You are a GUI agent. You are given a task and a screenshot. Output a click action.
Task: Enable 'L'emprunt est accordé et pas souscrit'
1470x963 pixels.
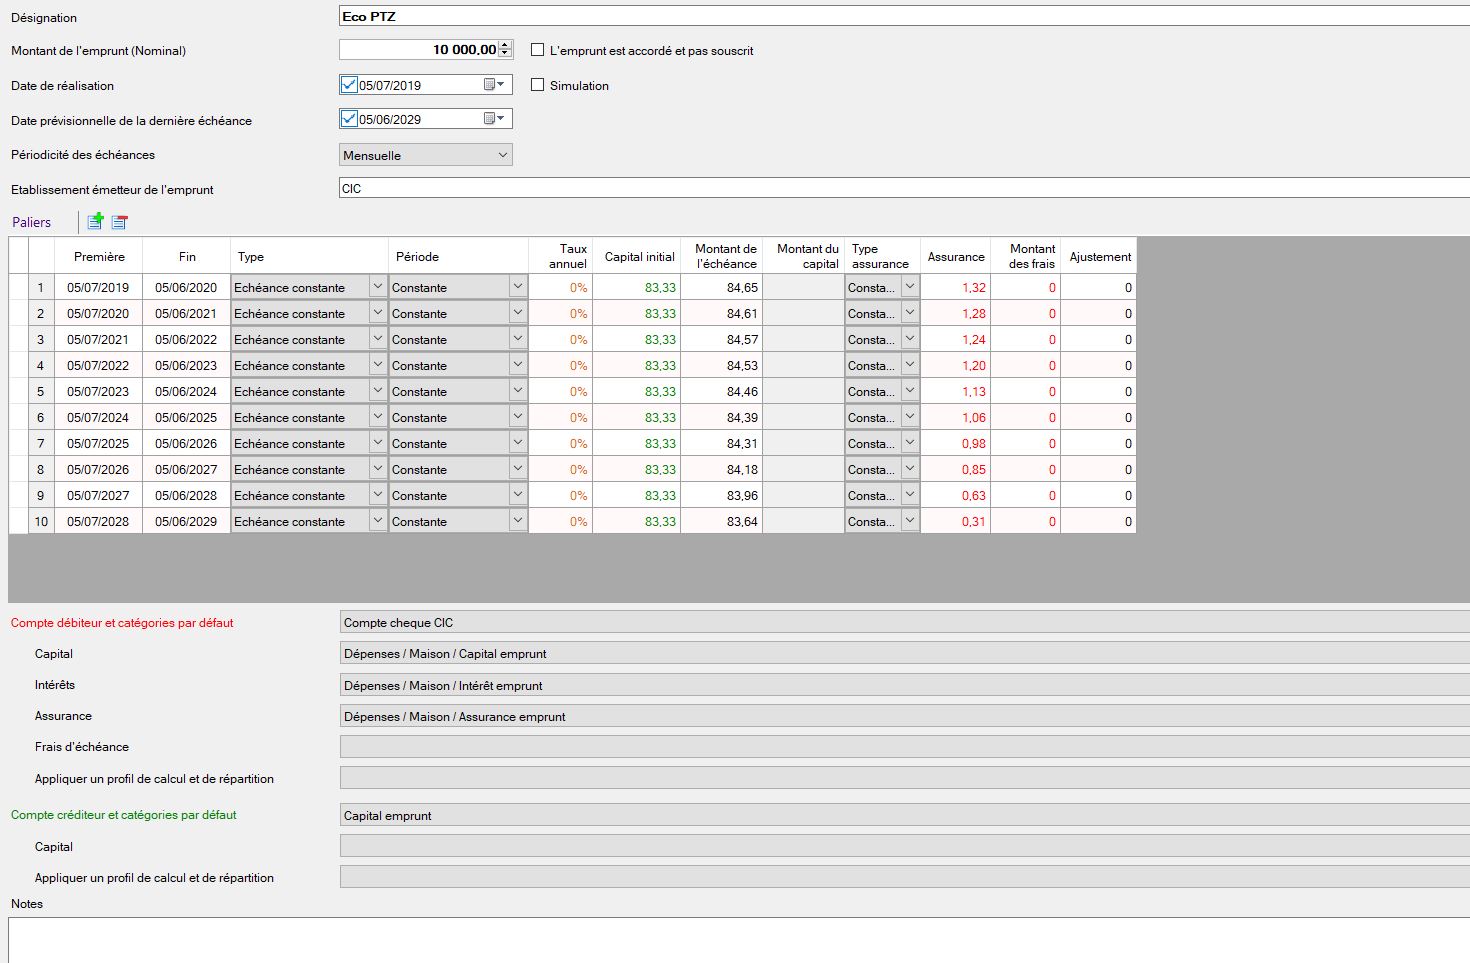tap(538, 50)
